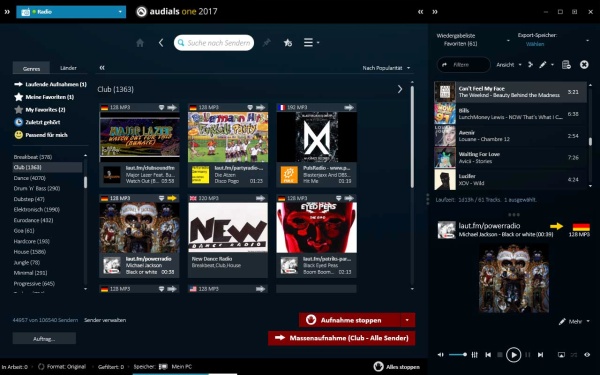Select track 'Can't Feel My Face'
Screen dimensions: 600x375
point(510,92)
